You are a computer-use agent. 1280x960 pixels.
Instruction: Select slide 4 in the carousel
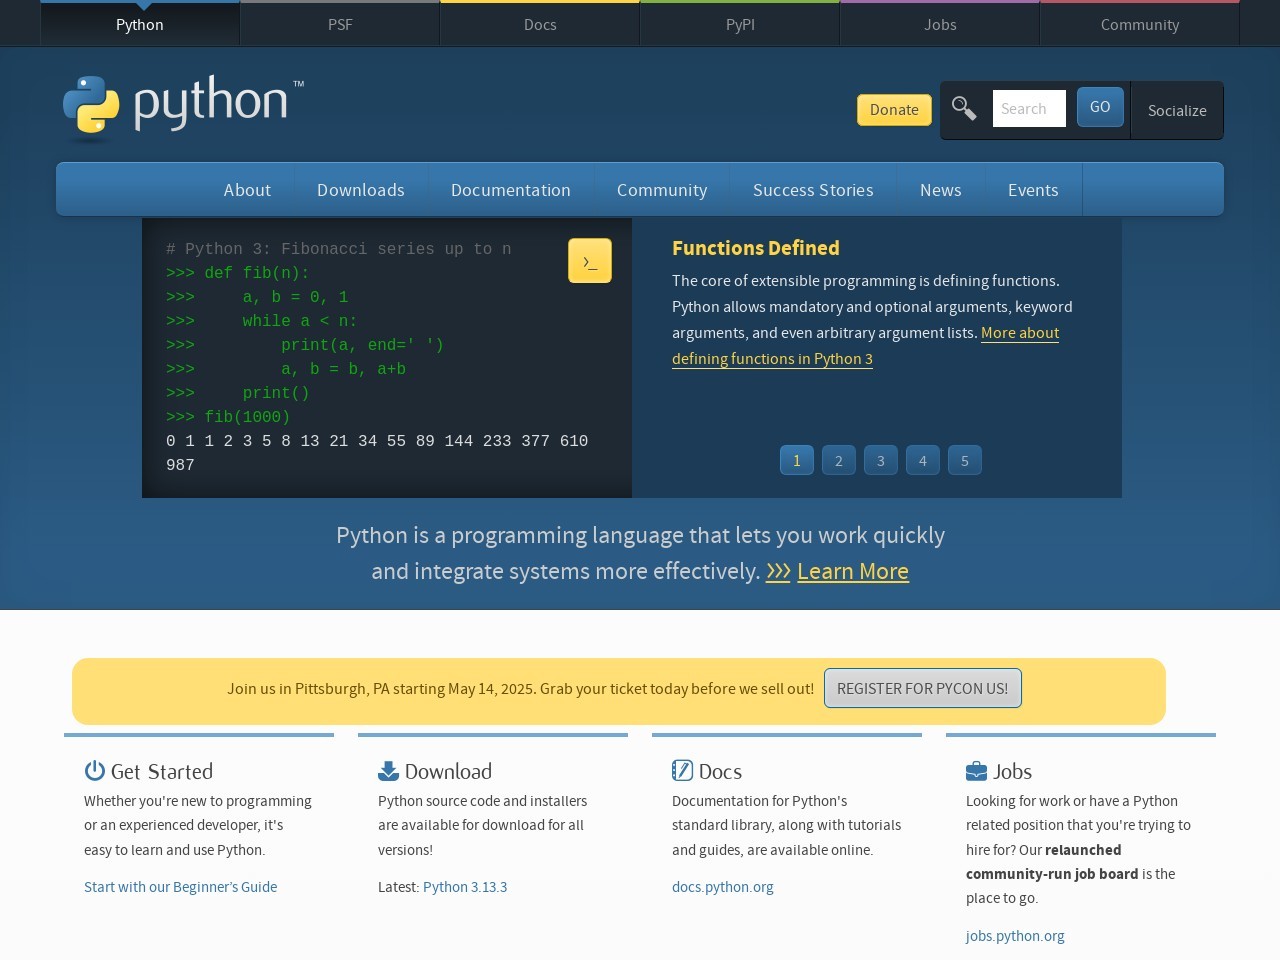[923, 460]
